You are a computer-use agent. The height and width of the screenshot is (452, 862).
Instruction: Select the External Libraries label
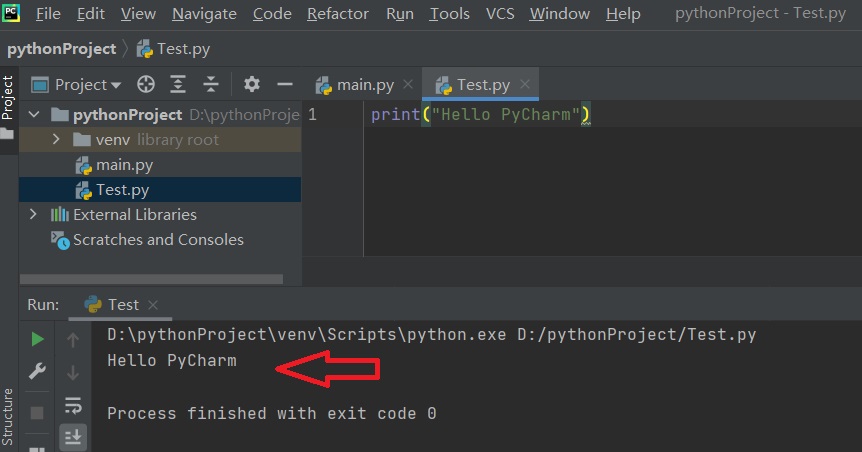[135, 214]
